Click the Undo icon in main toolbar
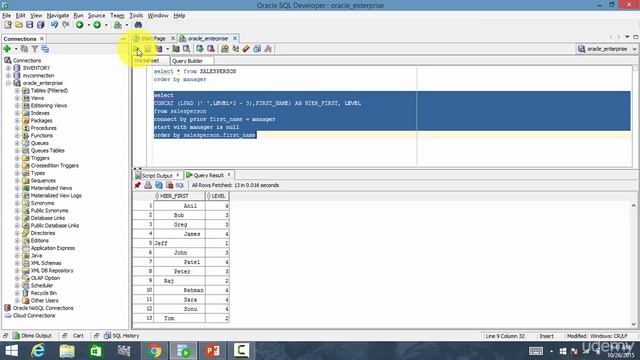Image resolution: width=640 pixels, height=360 pixels. coord(54,25)
